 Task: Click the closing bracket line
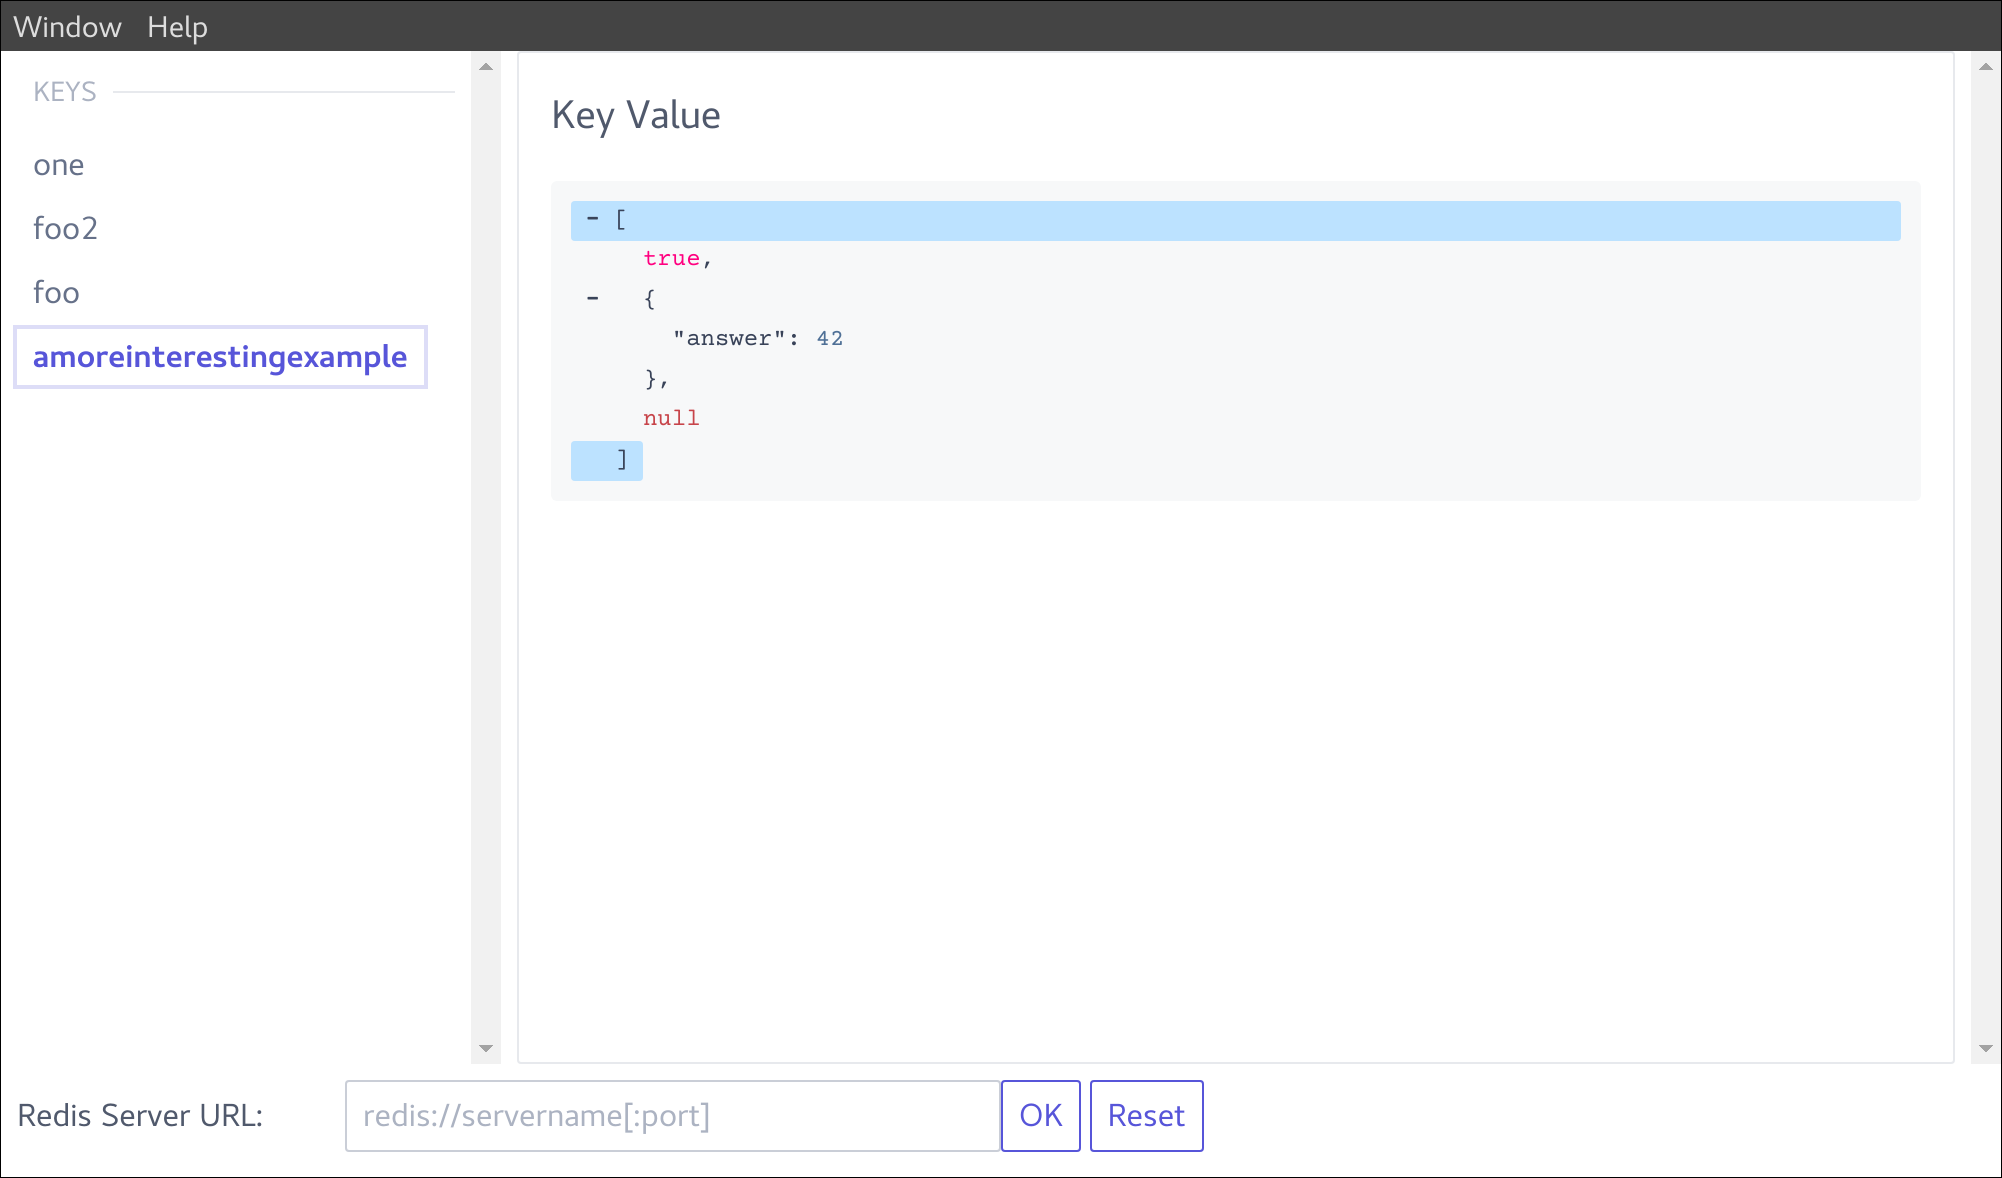(x=621, y=460)
